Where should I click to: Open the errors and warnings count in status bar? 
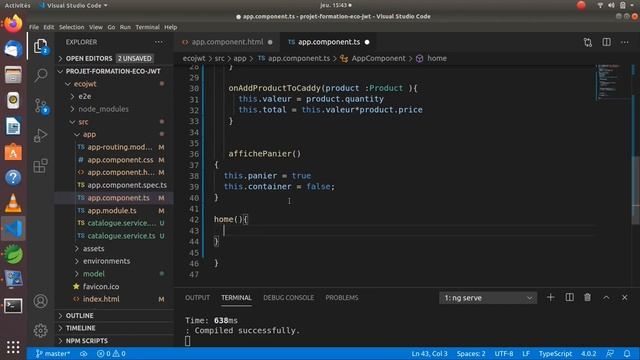tap(111, 353)
